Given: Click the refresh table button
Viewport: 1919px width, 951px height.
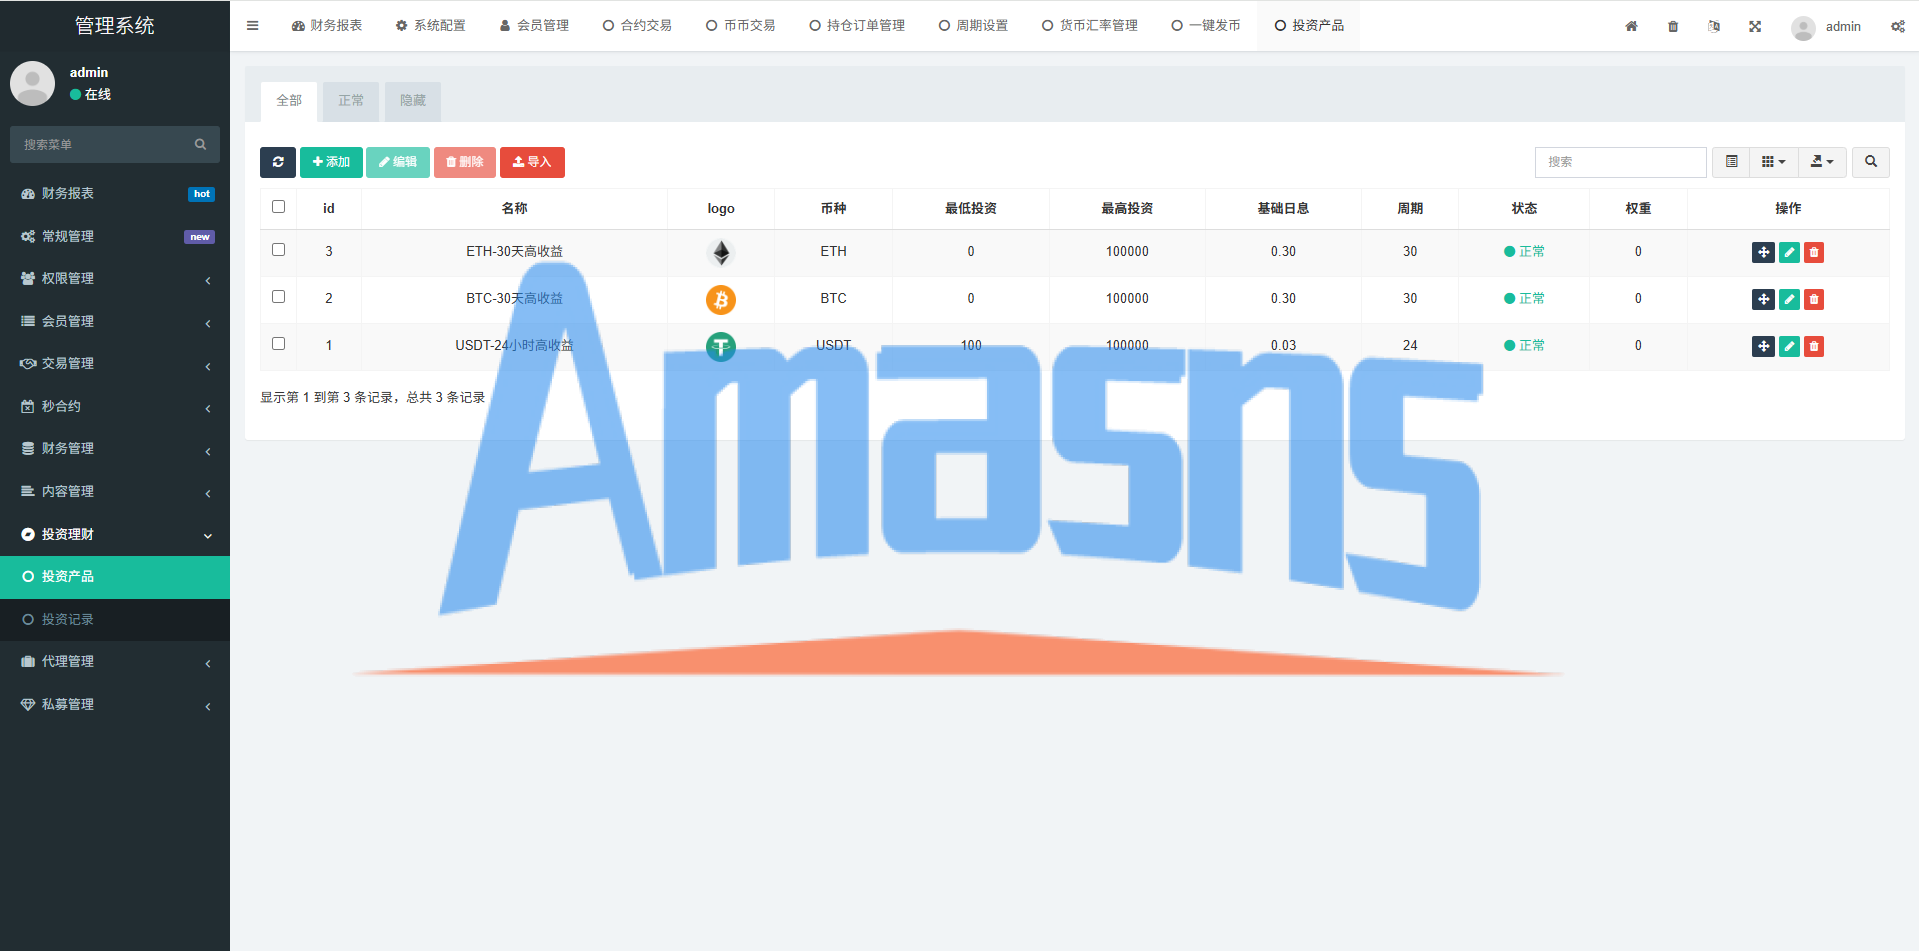Looking at the screenshot, I should (278, 162).
